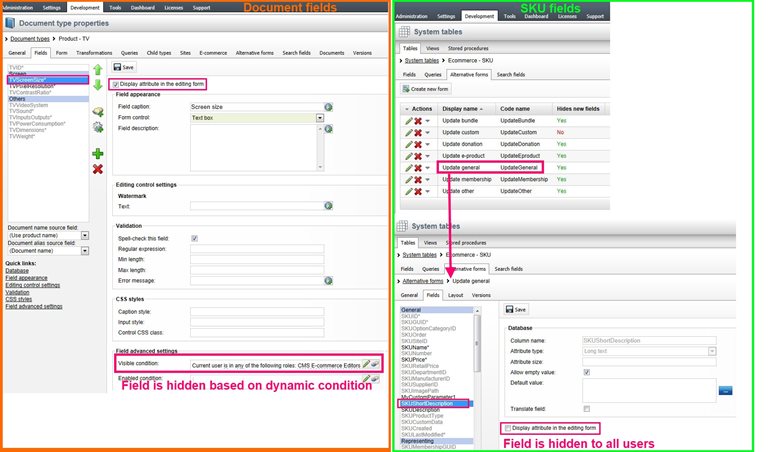Enable Display attribute for SKUShortDescription
This screenshot has width=770, height=452.
click(x=508, y=428)
